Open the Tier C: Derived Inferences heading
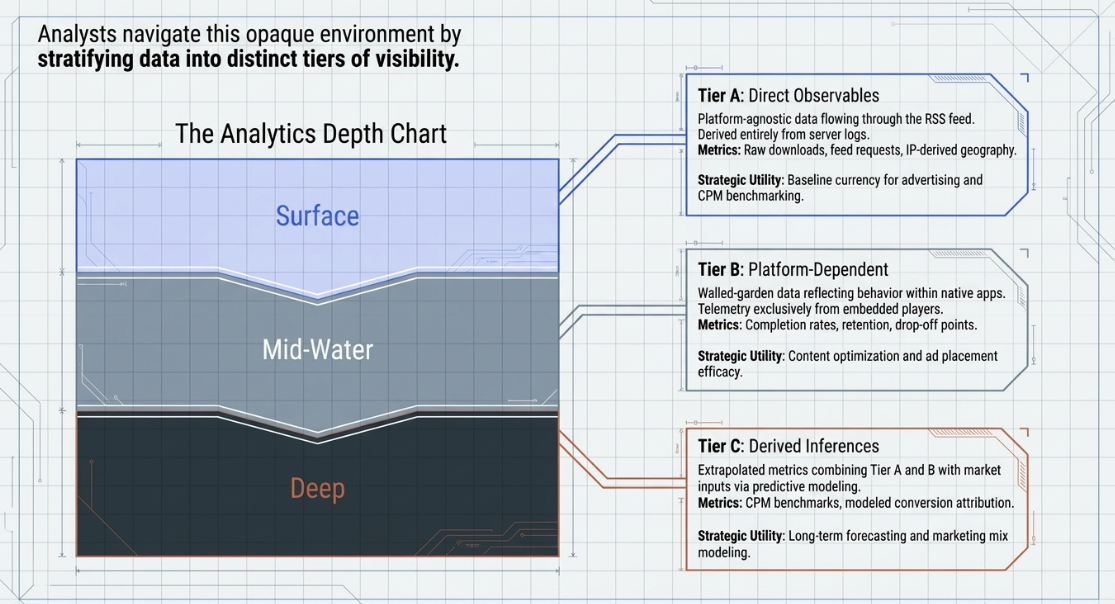Image resolution: width=1115 pixels, height=604 pixels. coord(788,446)
